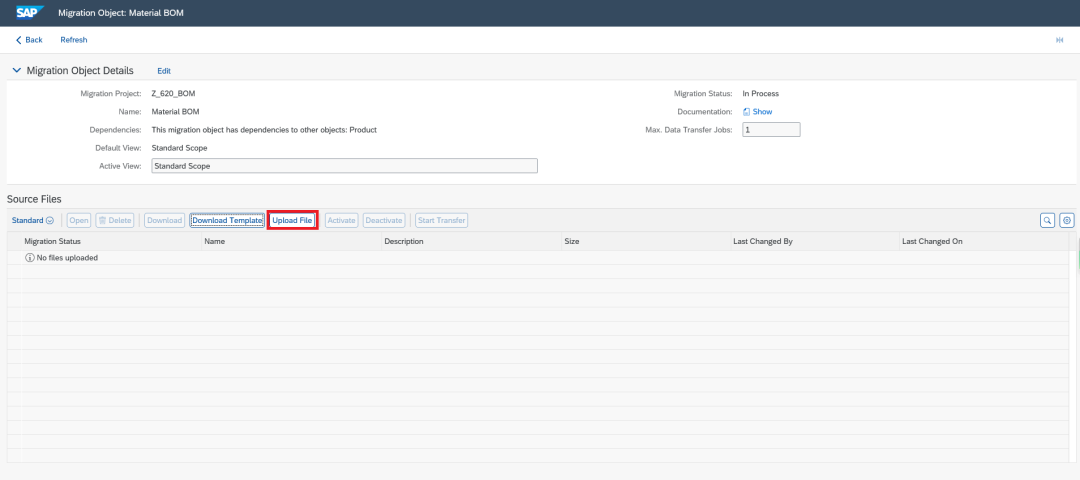Click the Max. Data Transfer Jobs field
1080x480 pixels.
771,129
